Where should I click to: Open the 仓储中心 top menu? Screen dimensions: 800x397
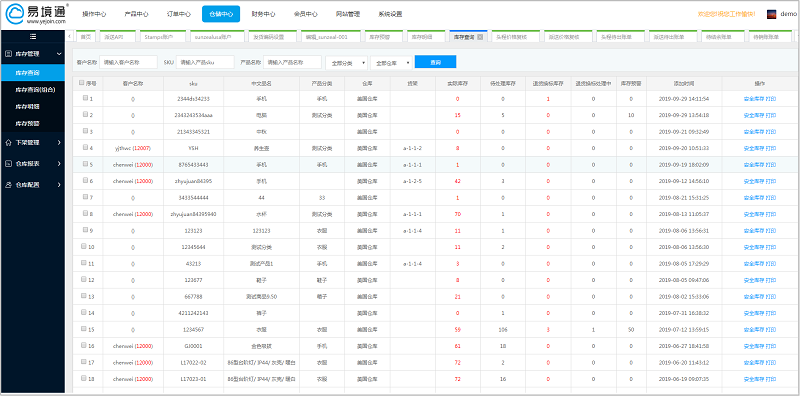coord(221,14)
